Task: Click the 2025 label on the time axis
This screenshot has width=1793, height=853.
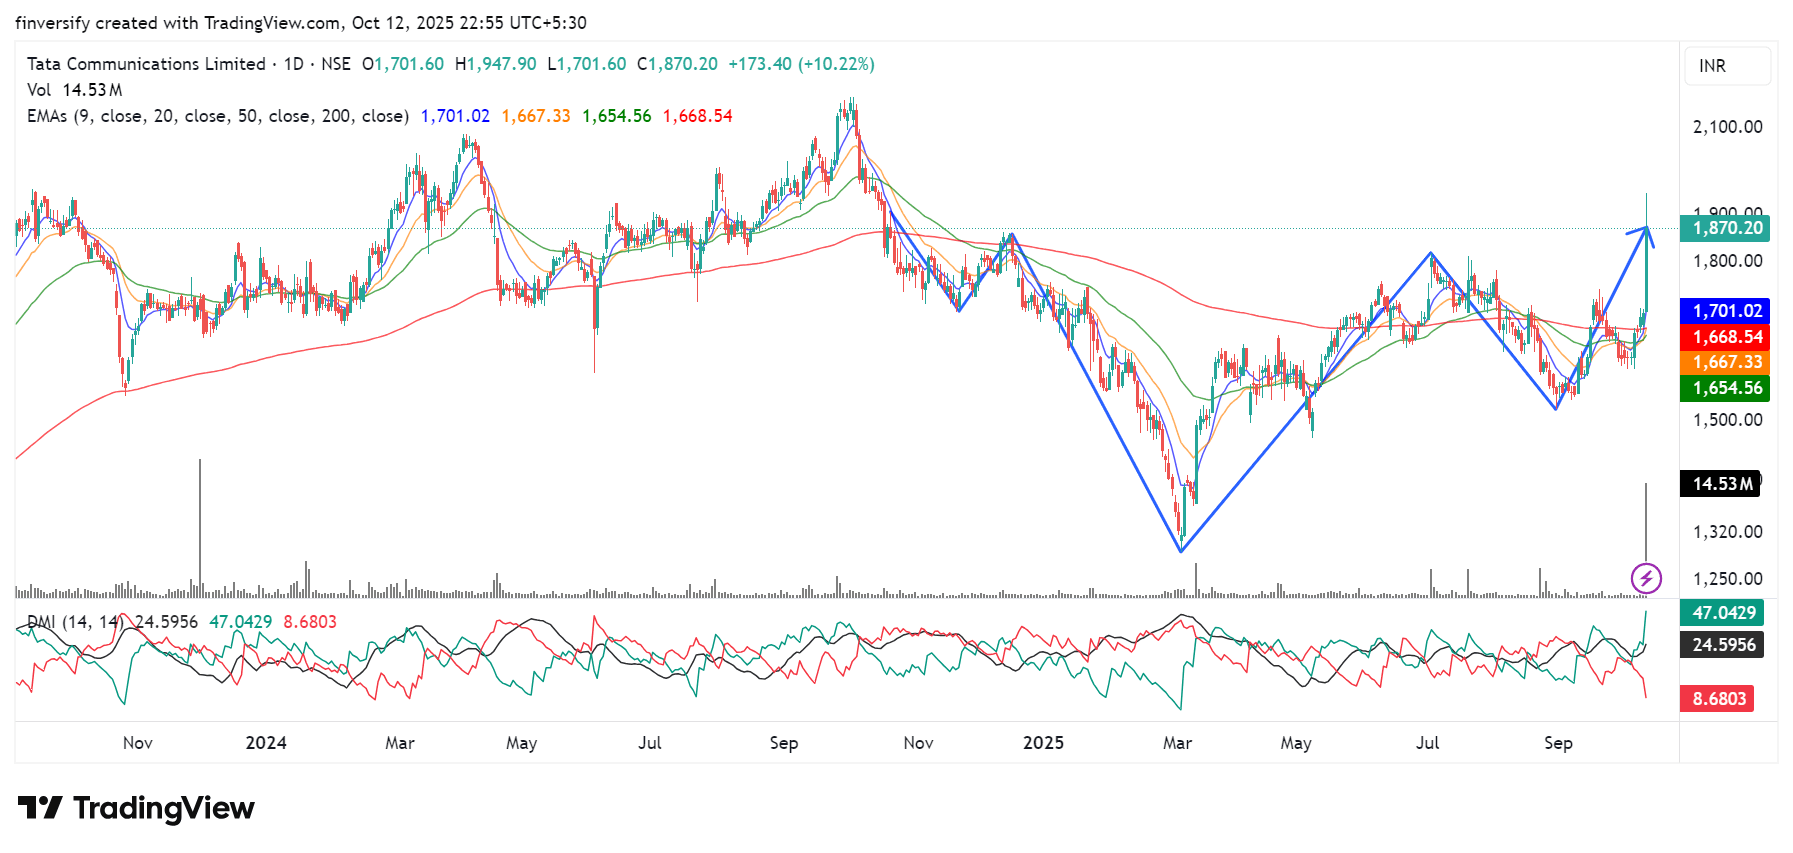Action: [x=1043, y=743]
